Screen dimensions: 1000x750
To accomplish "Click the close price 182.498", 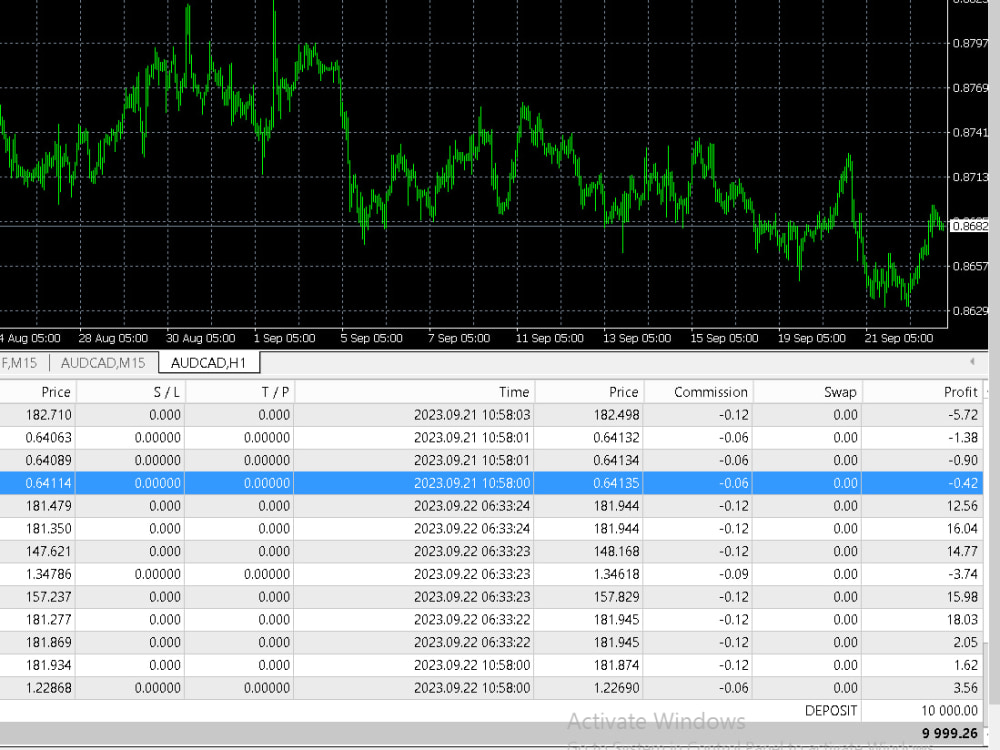I will (616, 415).
